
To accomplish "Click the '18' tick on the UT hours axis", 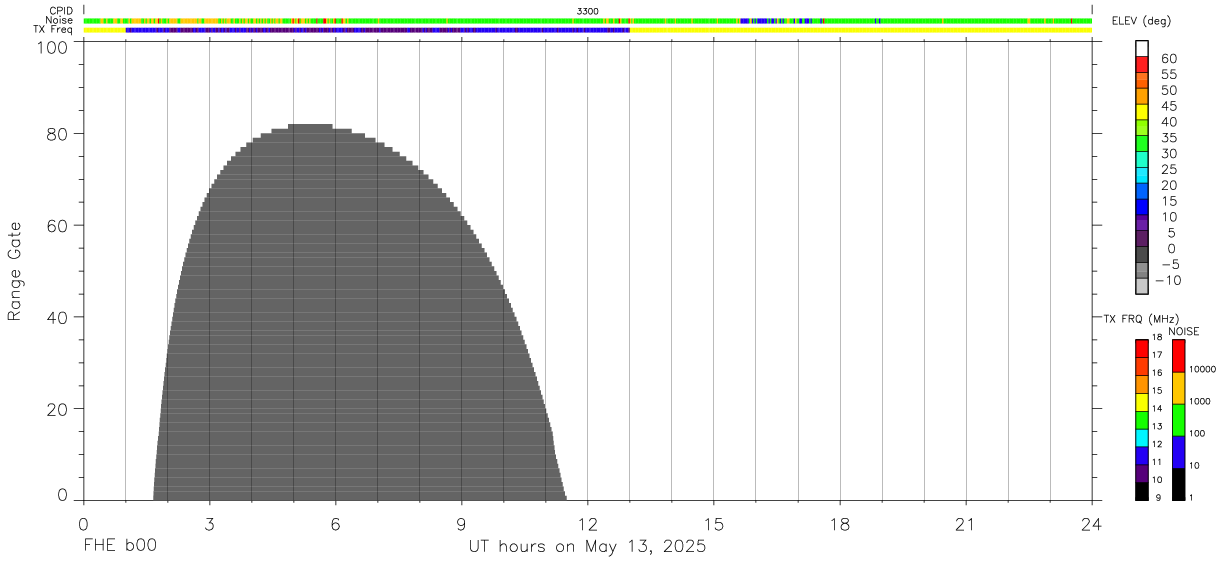I will click(840, 524).
